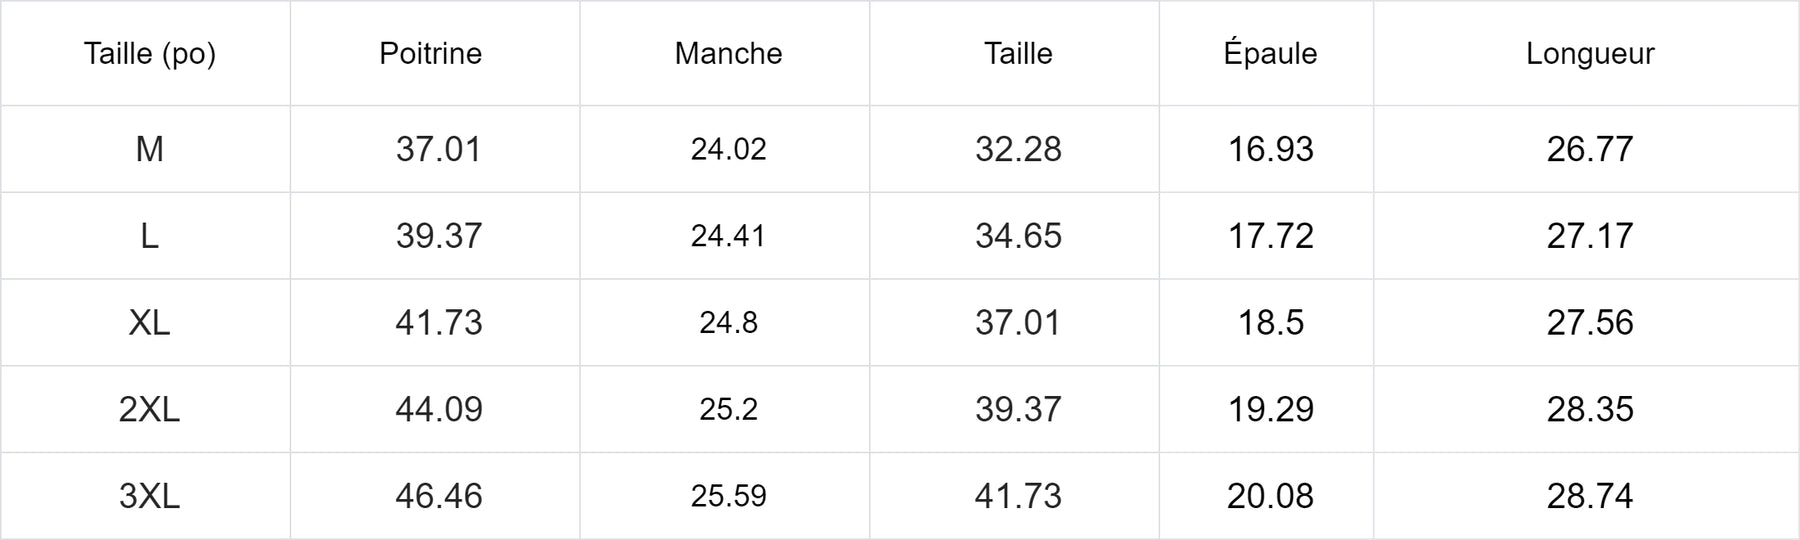Click the 20.08 shoulder value for 3XL

(x=1270, y=496)
